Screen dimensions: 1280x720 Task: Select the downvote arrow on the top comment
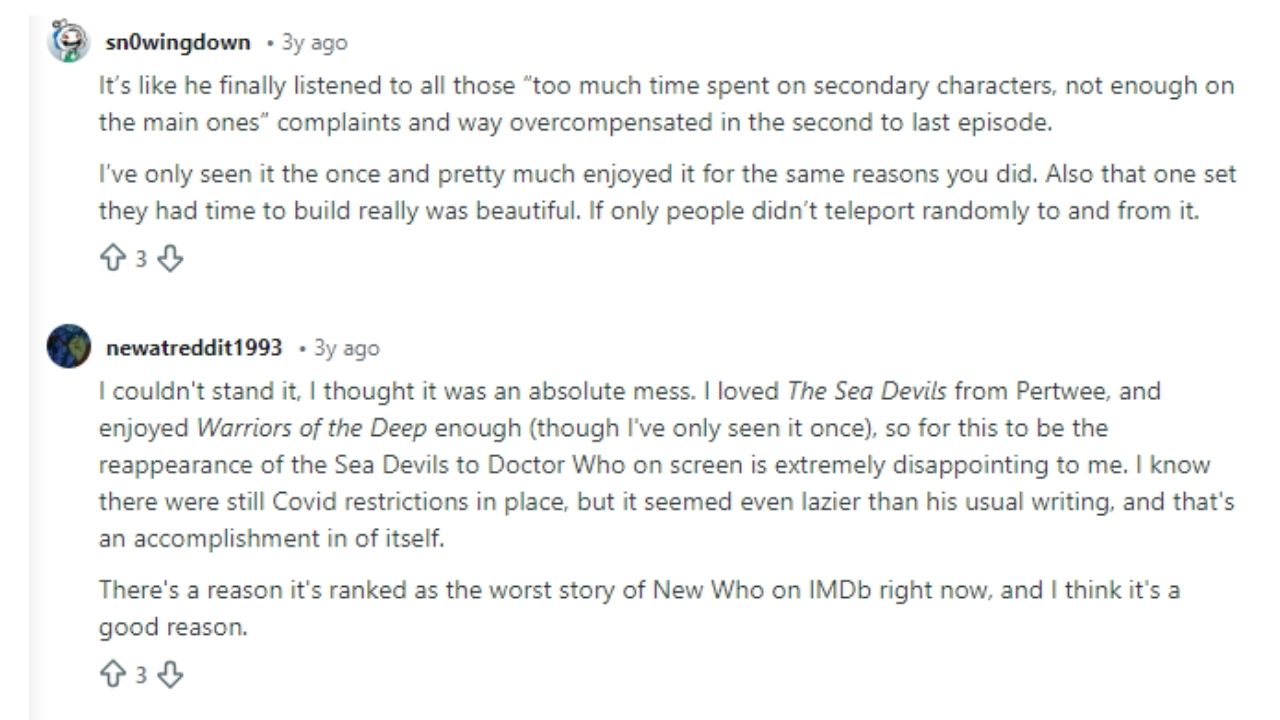(x=169, y=258)
